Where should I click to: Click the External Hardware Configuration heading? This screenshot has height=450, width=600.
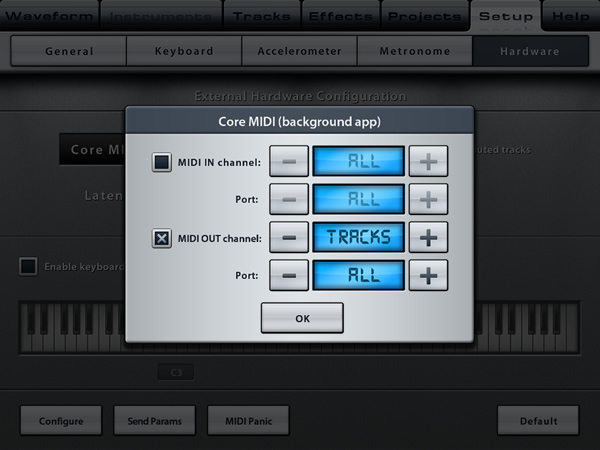click(x=300, y=96)
